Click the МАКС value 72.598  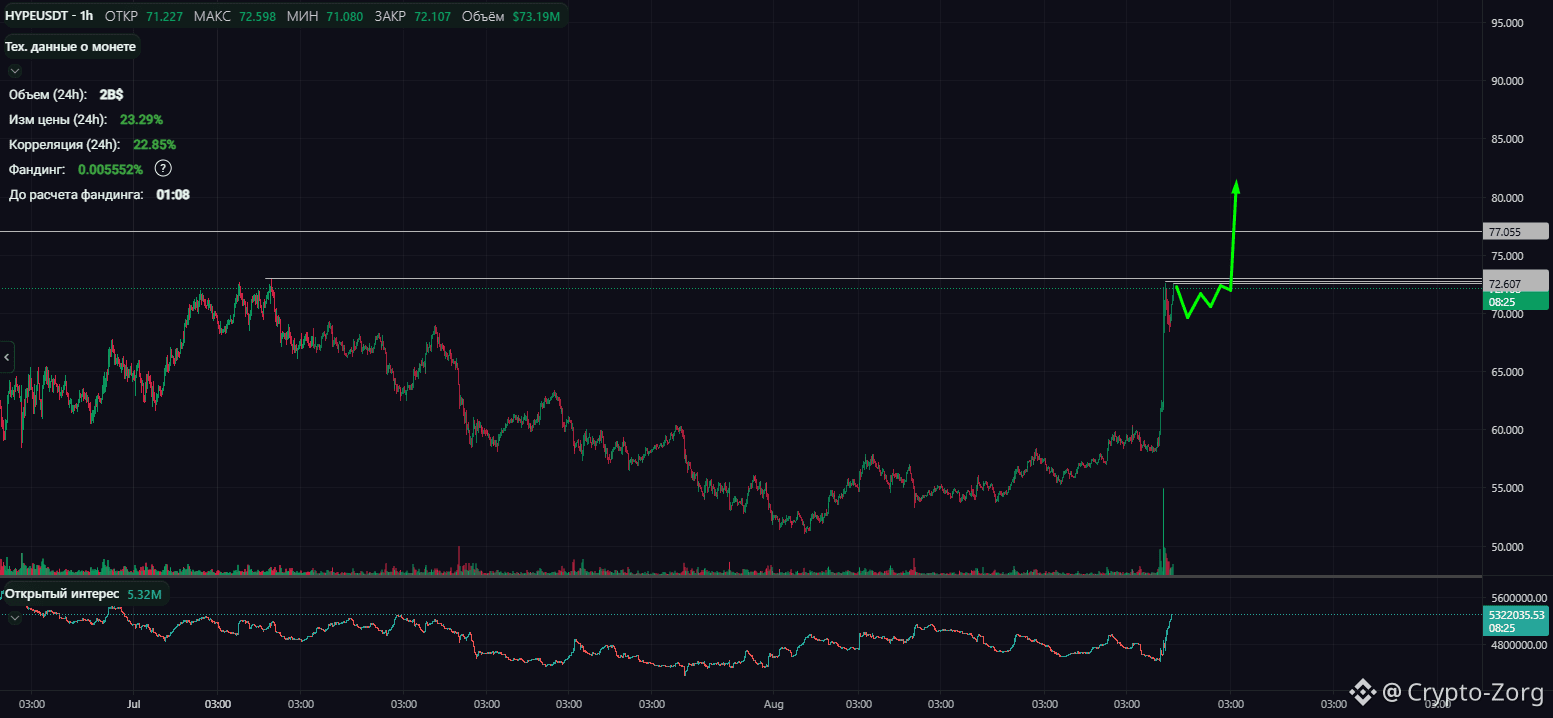[256, 16]
